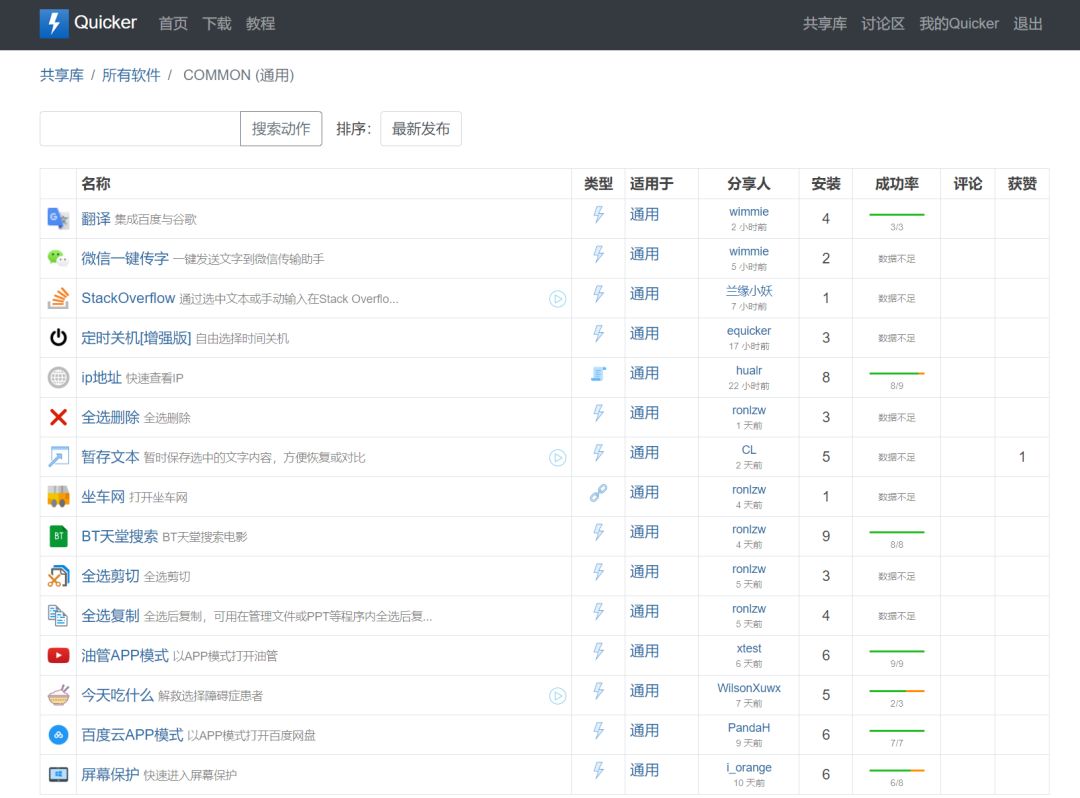The width and height of the screenshot is (1080, 798).
Task: Click the Google Translate icon beside 翻译
Action: click(58, 219)
